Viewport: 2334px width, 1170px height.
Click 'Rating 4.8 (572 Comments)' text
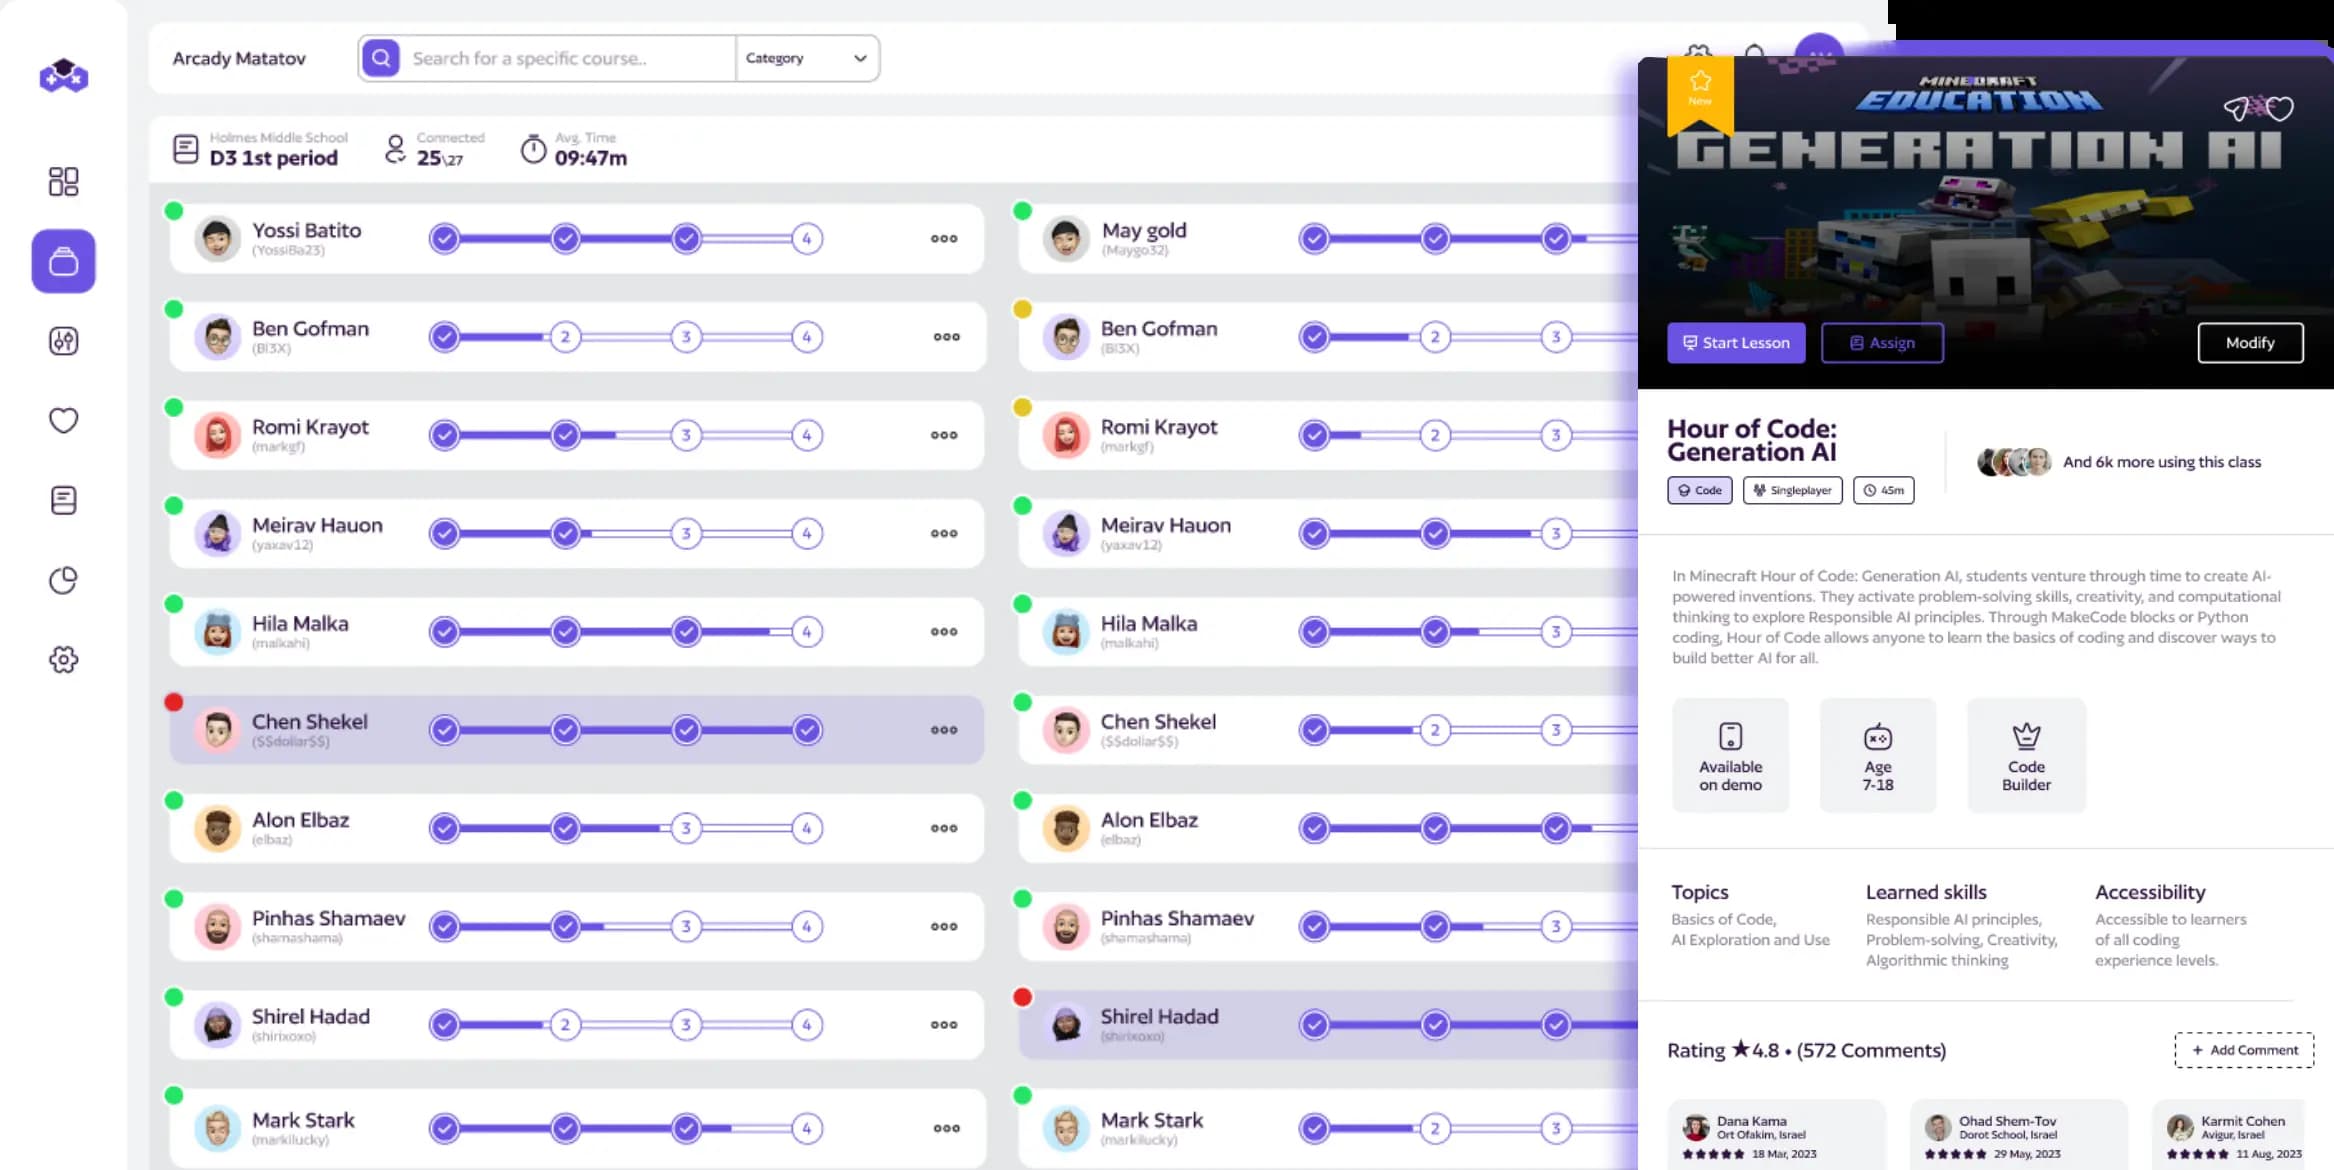click(x=1806, y=1050)
